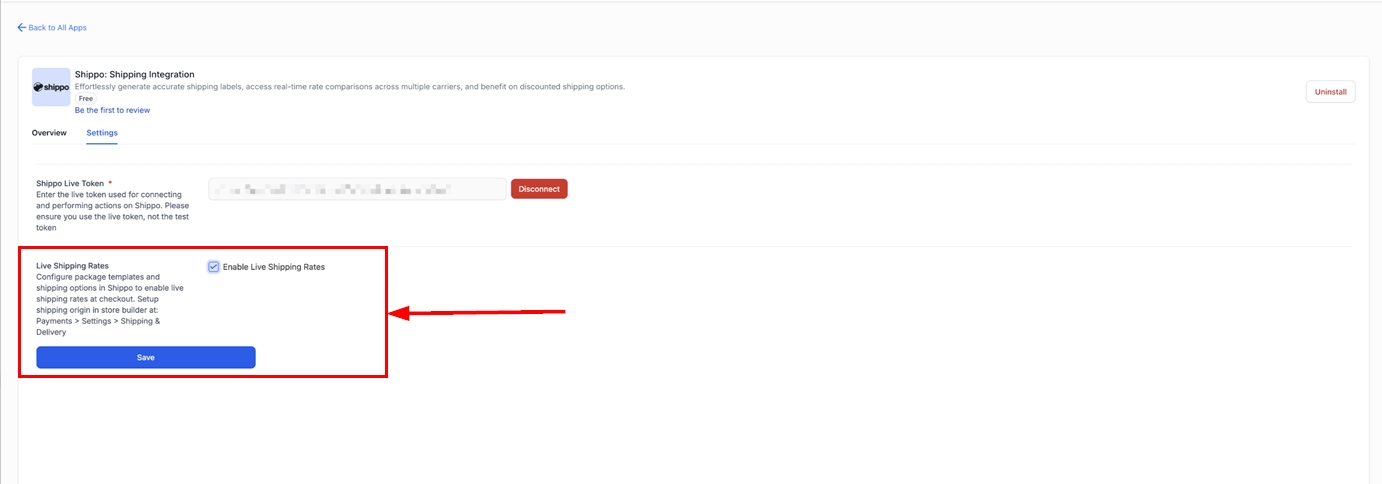Screen dimensions: 1382x484
Task: Click the 'Live Shipping Rates' section heading
Action: [72, 266]
